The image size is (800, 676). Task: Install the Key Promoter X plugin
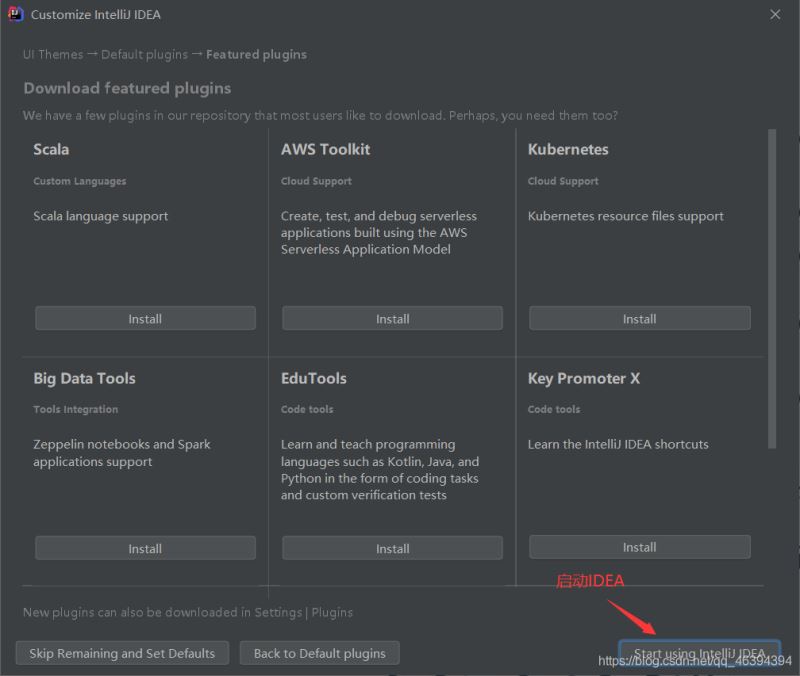(x=639, y=546)
